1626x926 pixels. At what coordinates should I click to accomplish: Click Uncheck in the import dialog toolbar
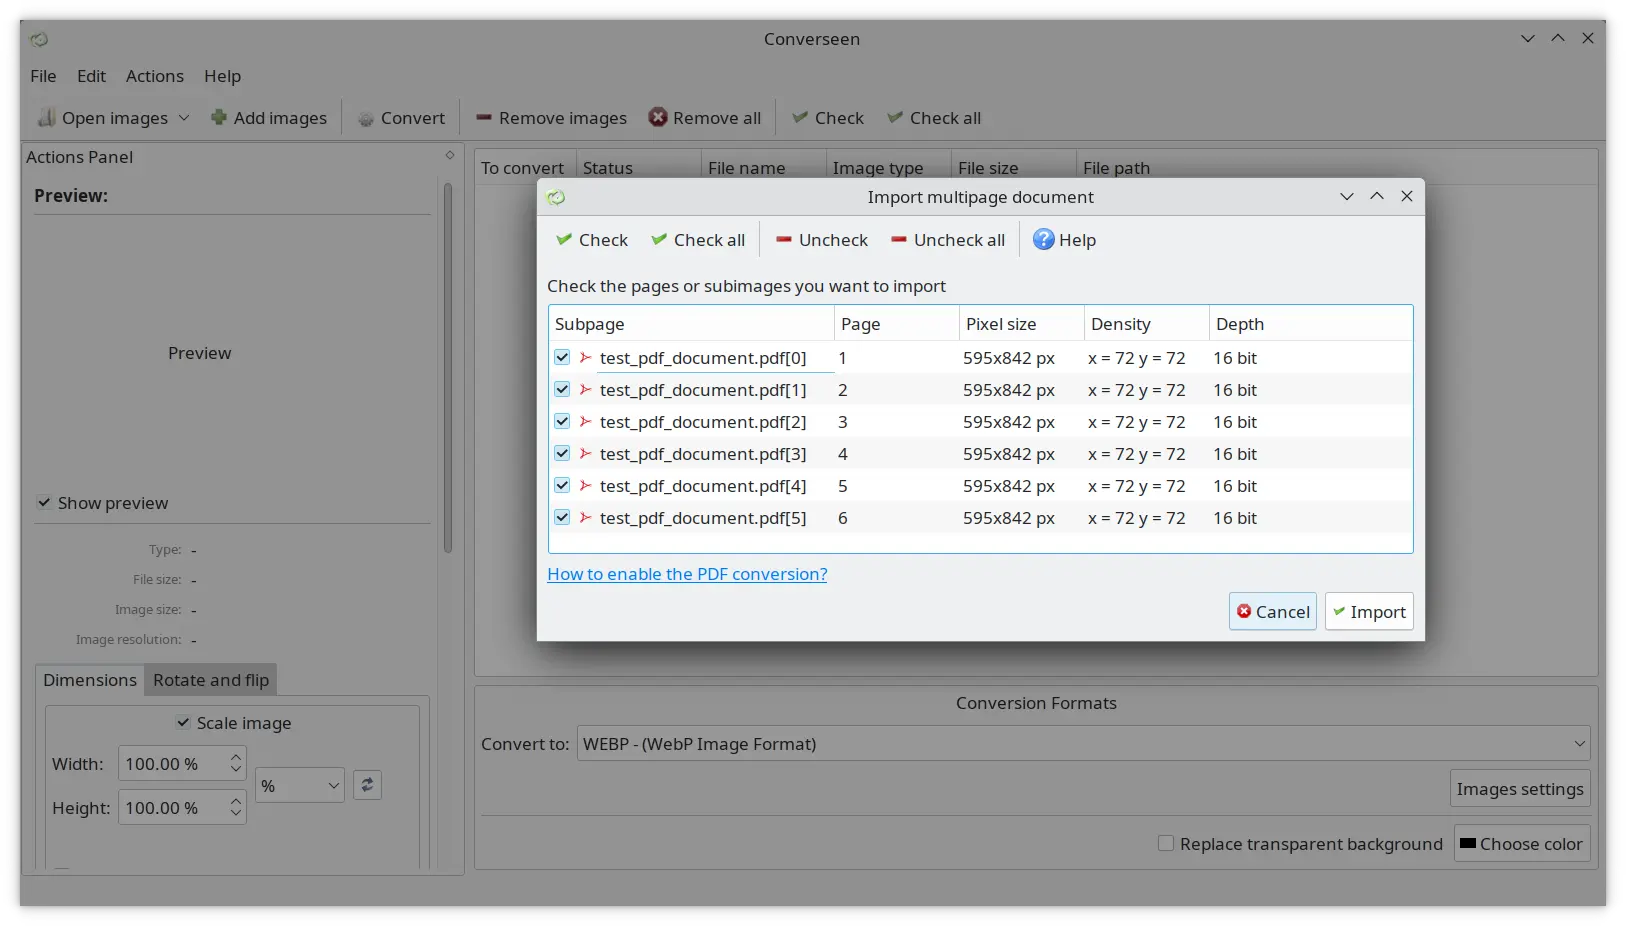pyautogui.click(x=821, y=240)
